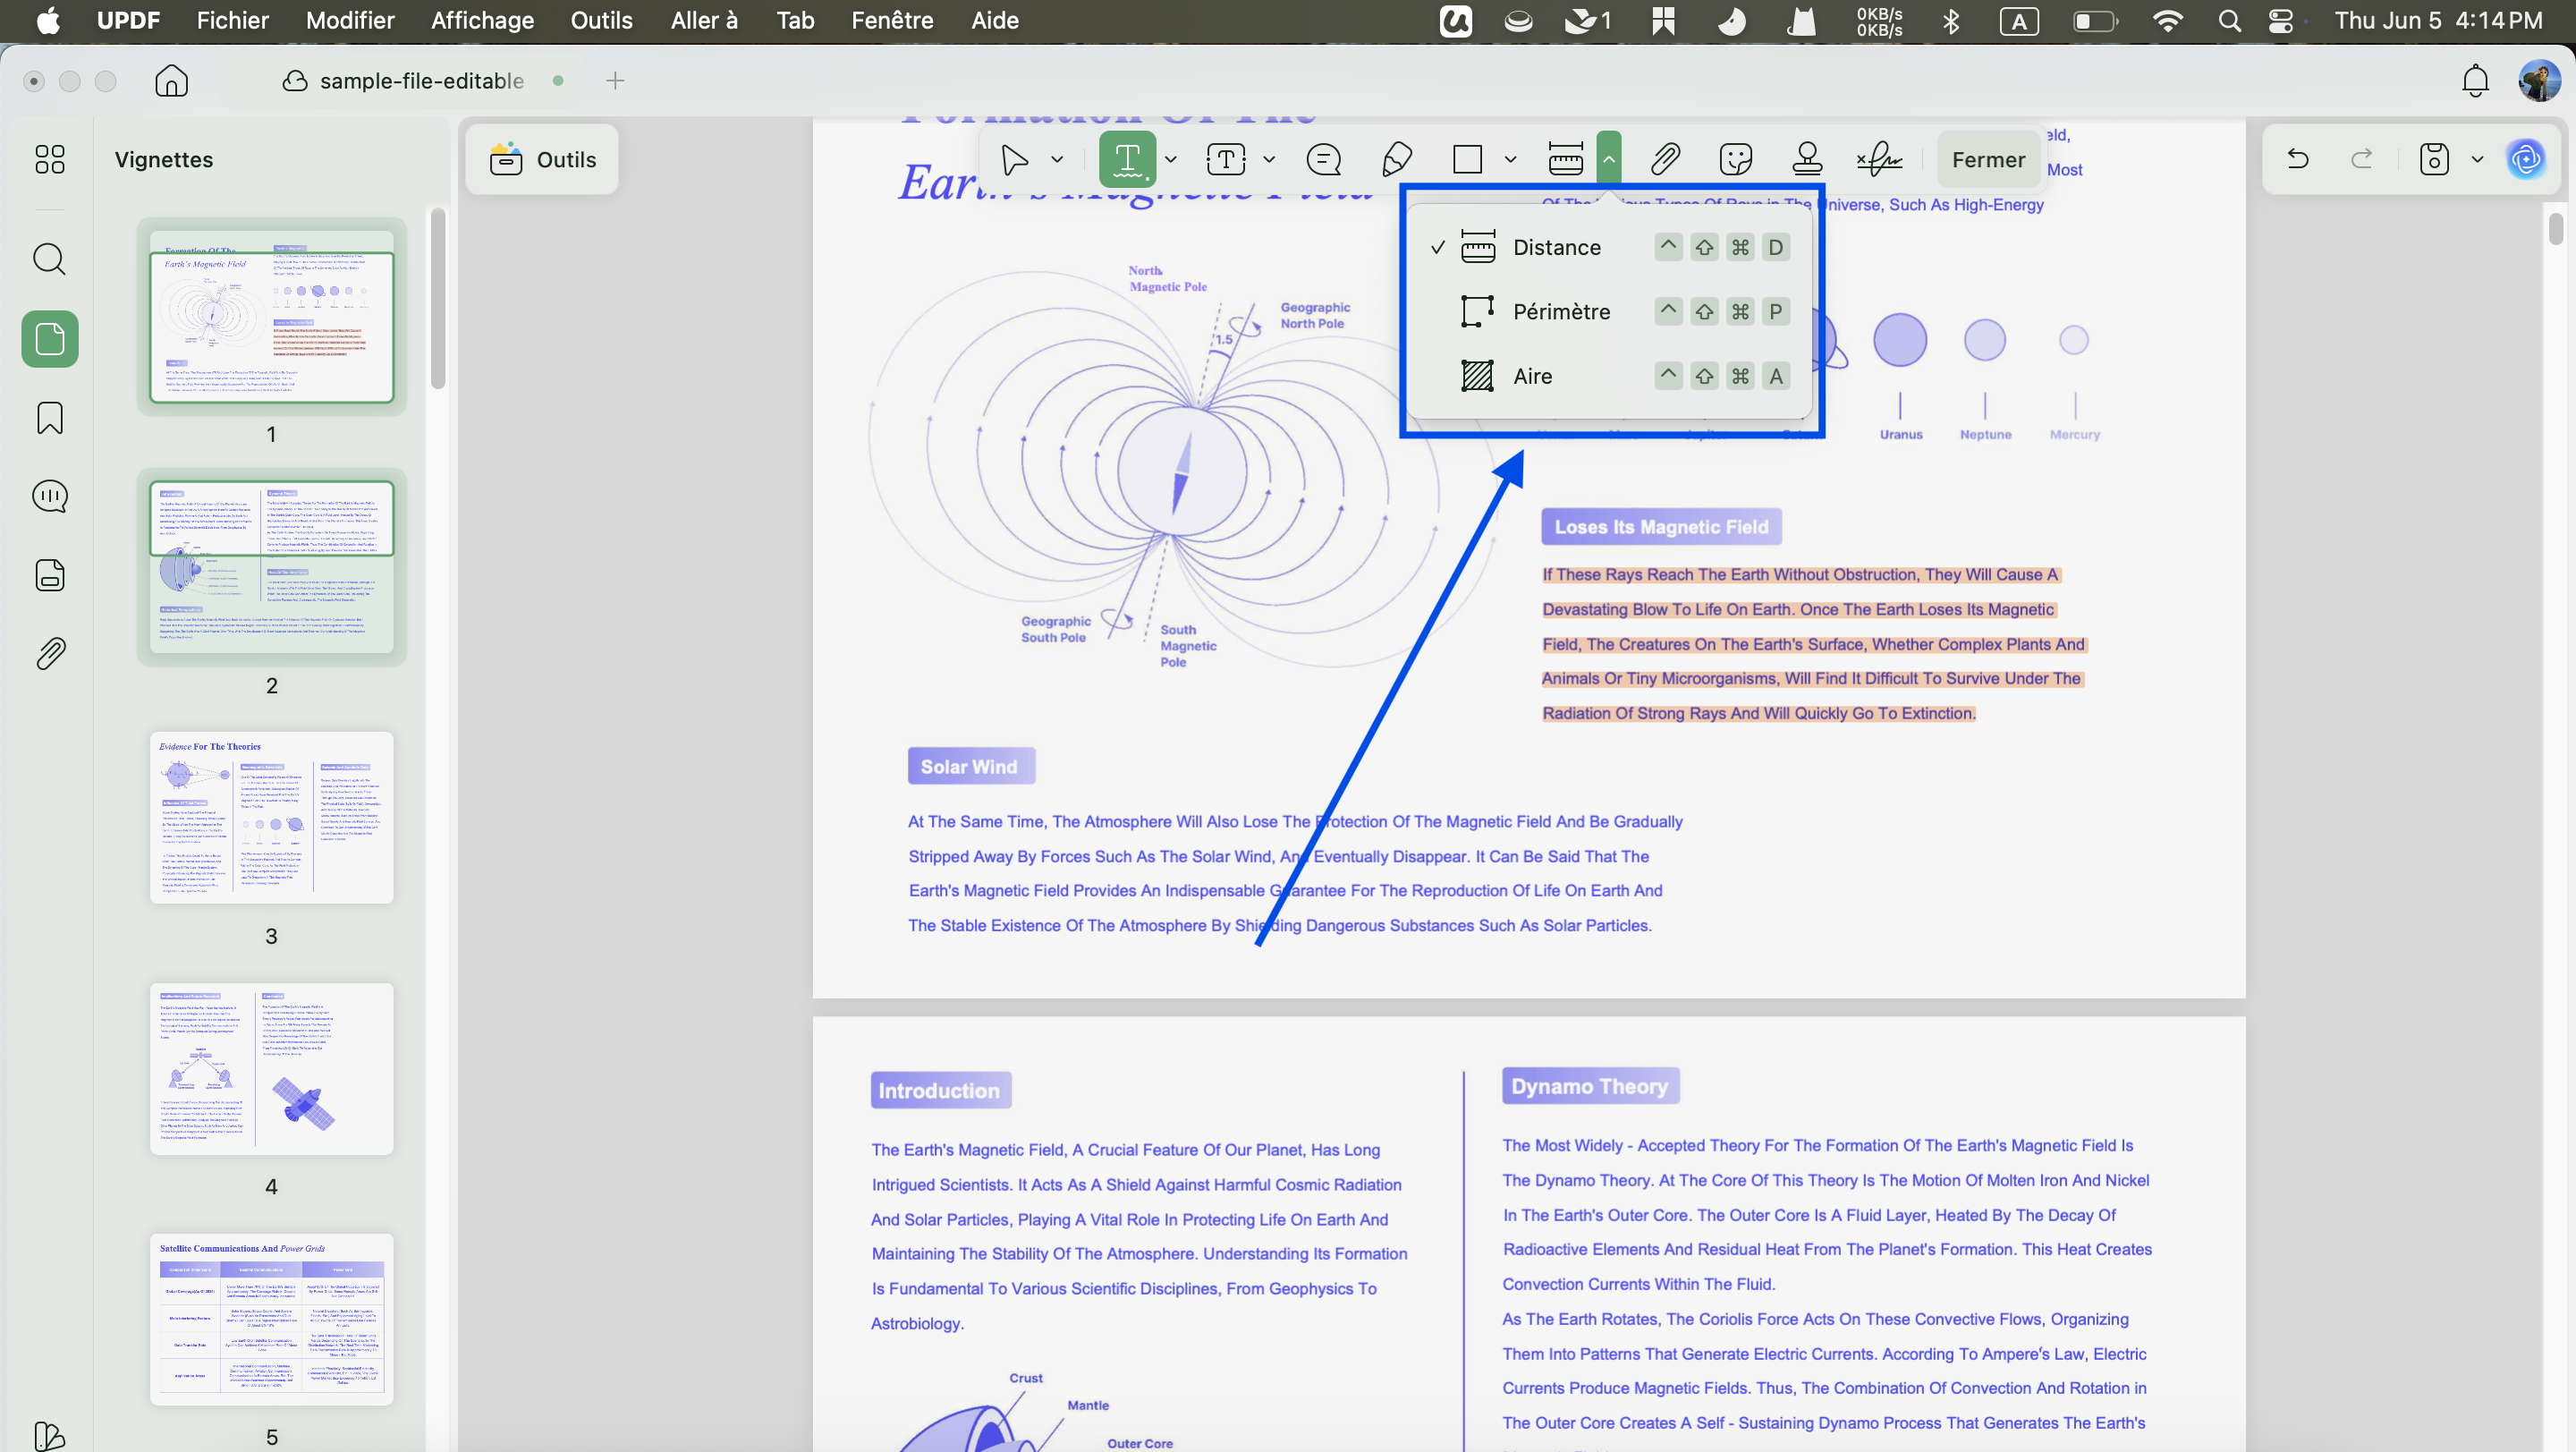
Task: Click the undo arrow icon
Action: [2298, 159]
